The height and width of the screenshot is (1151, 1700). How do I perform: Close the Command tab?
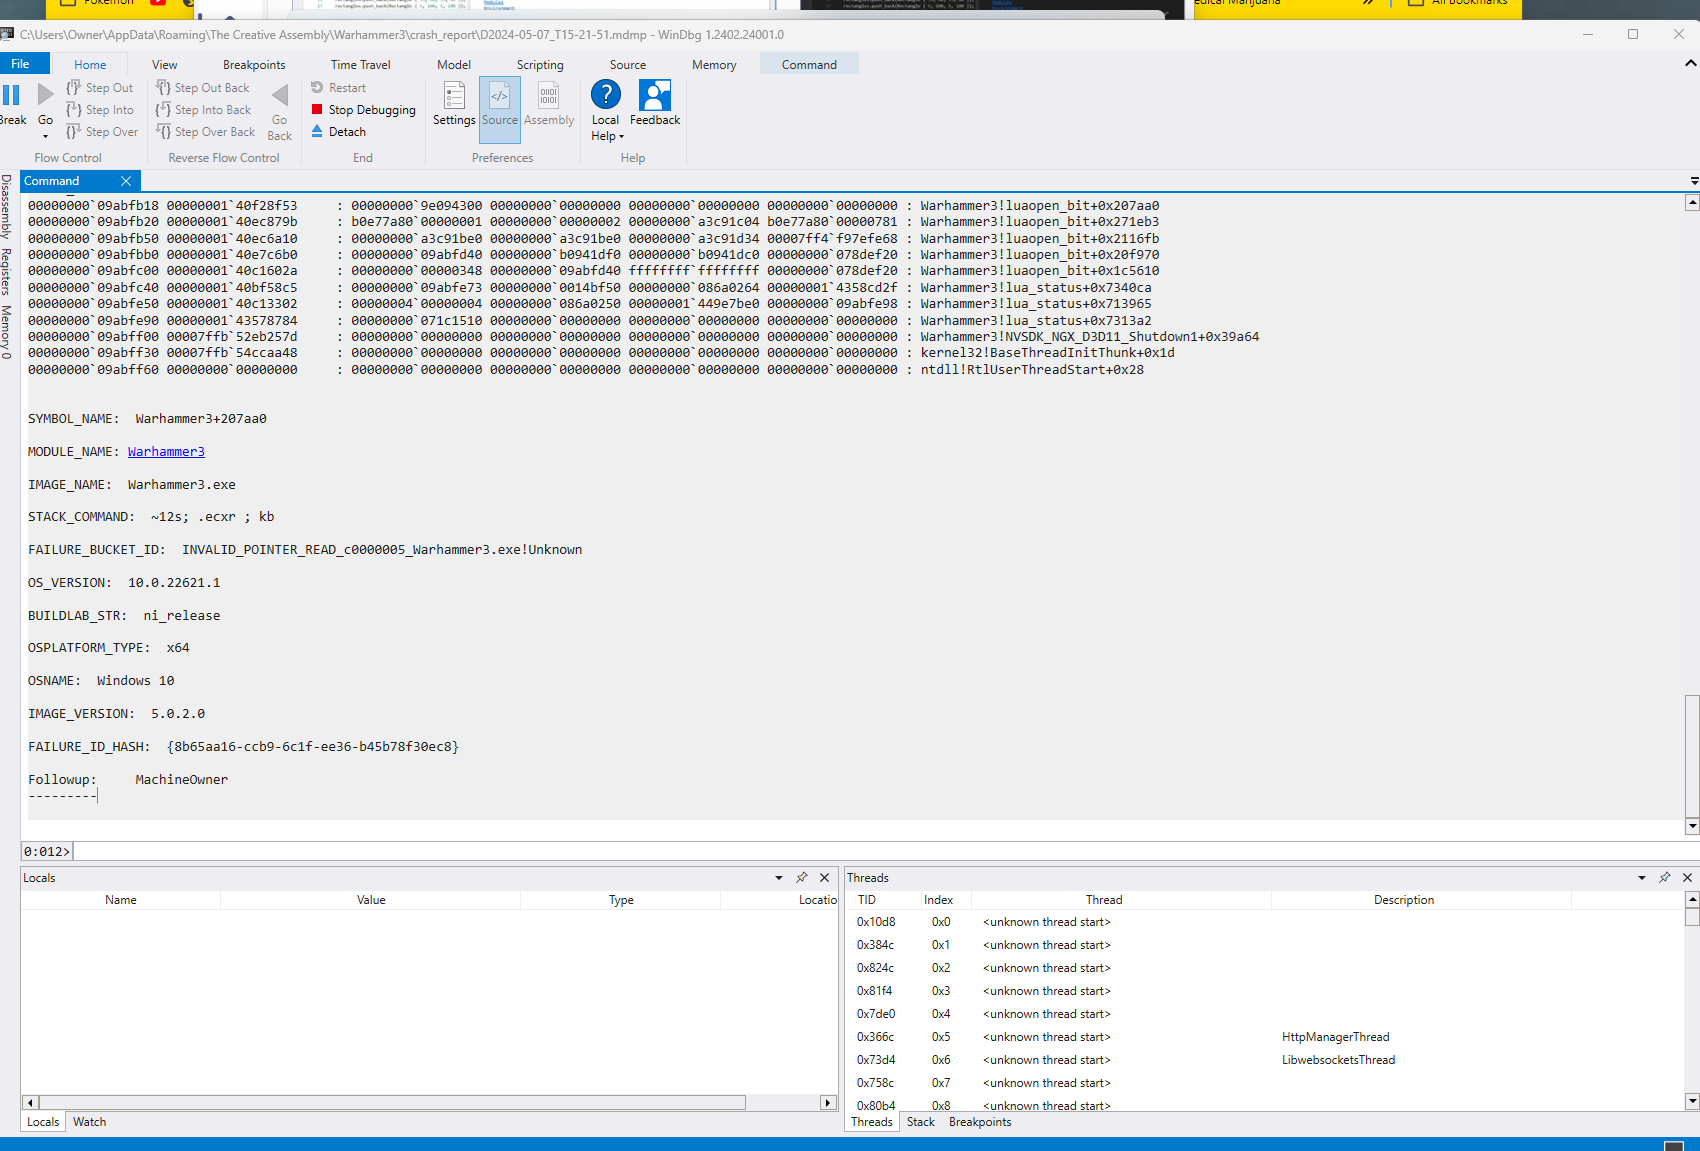coord(126,181)
